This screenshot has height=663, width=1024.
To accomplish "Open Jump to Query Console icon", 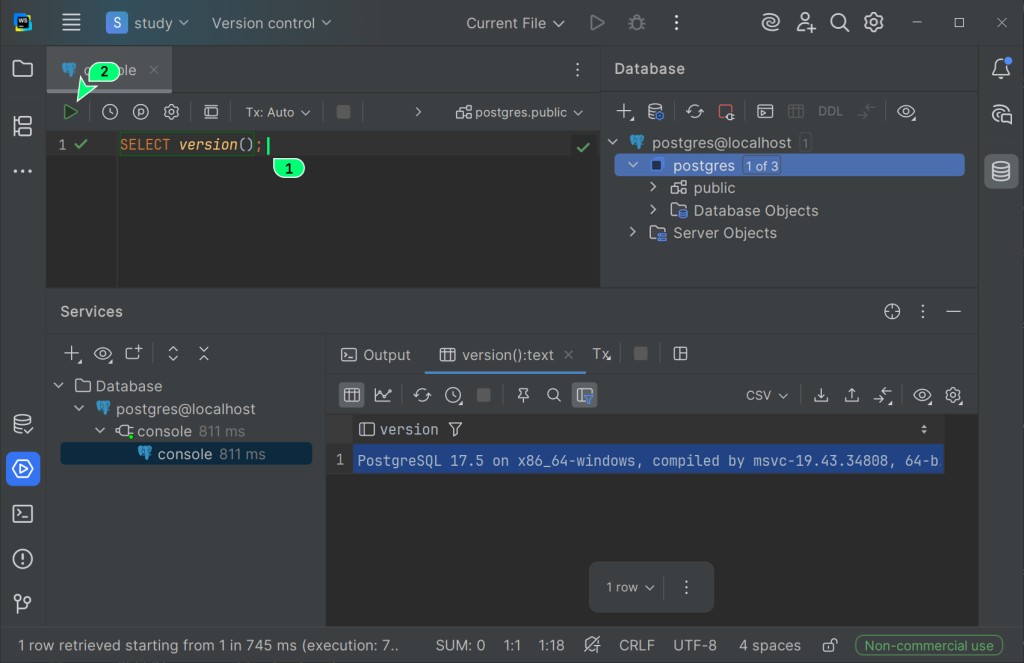I will click(765, 112).
